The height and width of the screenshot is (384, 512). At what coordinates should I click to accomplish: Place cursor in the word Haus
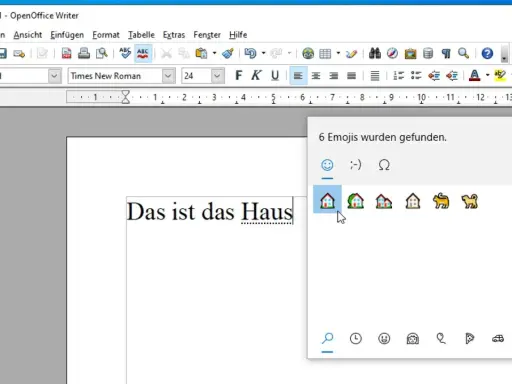[x=267, y=211]
